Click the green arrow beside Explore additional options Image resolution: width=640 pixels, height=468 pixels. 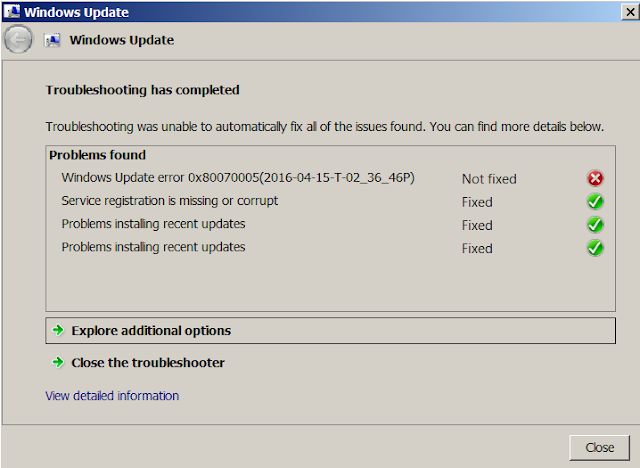[x=58, y=330]
